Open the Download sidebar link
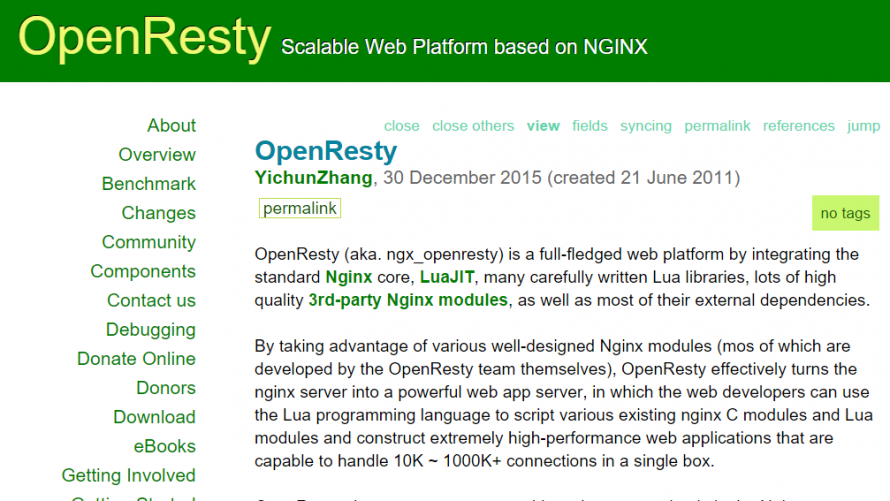Screen dimensions: 890x501 click(x=154, y=417)
